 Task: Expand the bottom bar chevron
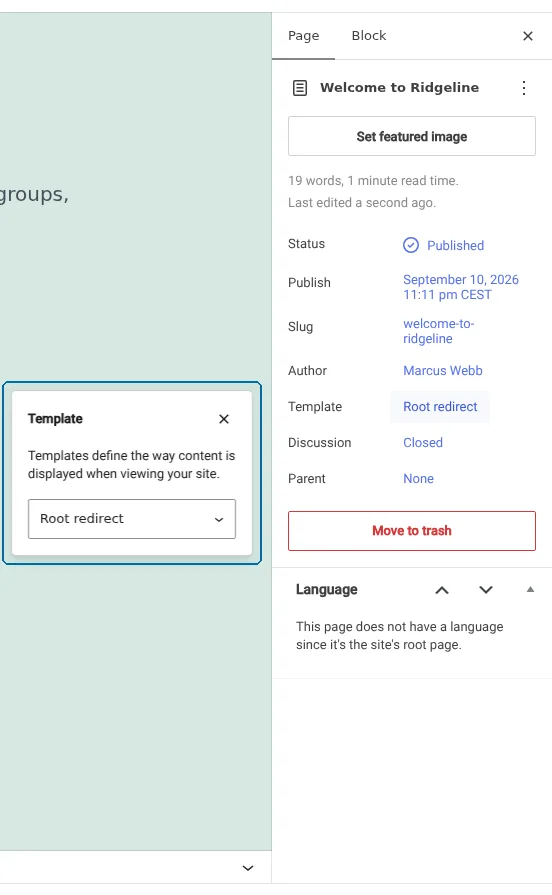tap(248, 868)
